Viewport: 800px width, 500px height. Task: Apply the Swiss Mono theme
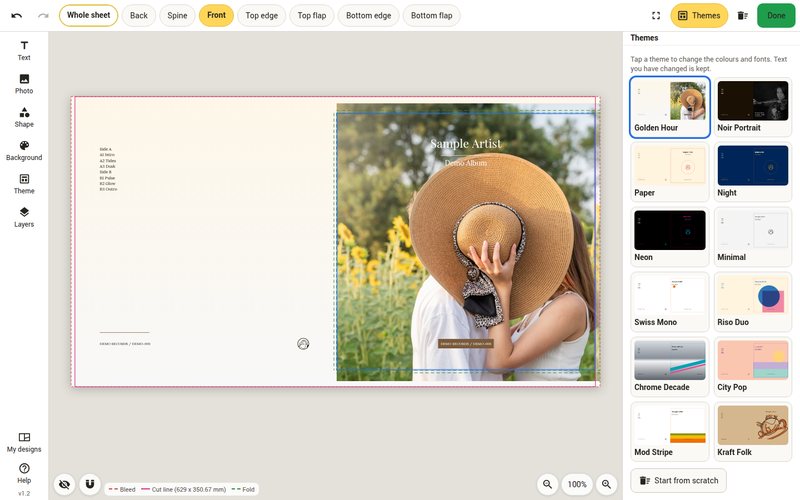pos(669,302)
